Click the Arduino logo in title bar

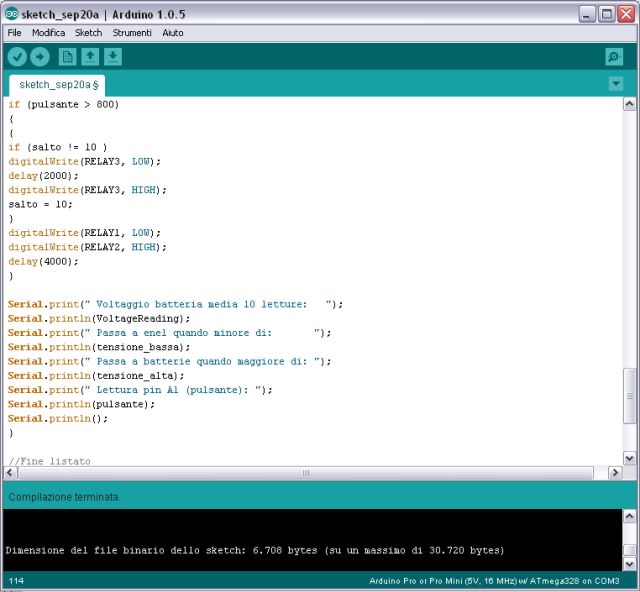11,14
